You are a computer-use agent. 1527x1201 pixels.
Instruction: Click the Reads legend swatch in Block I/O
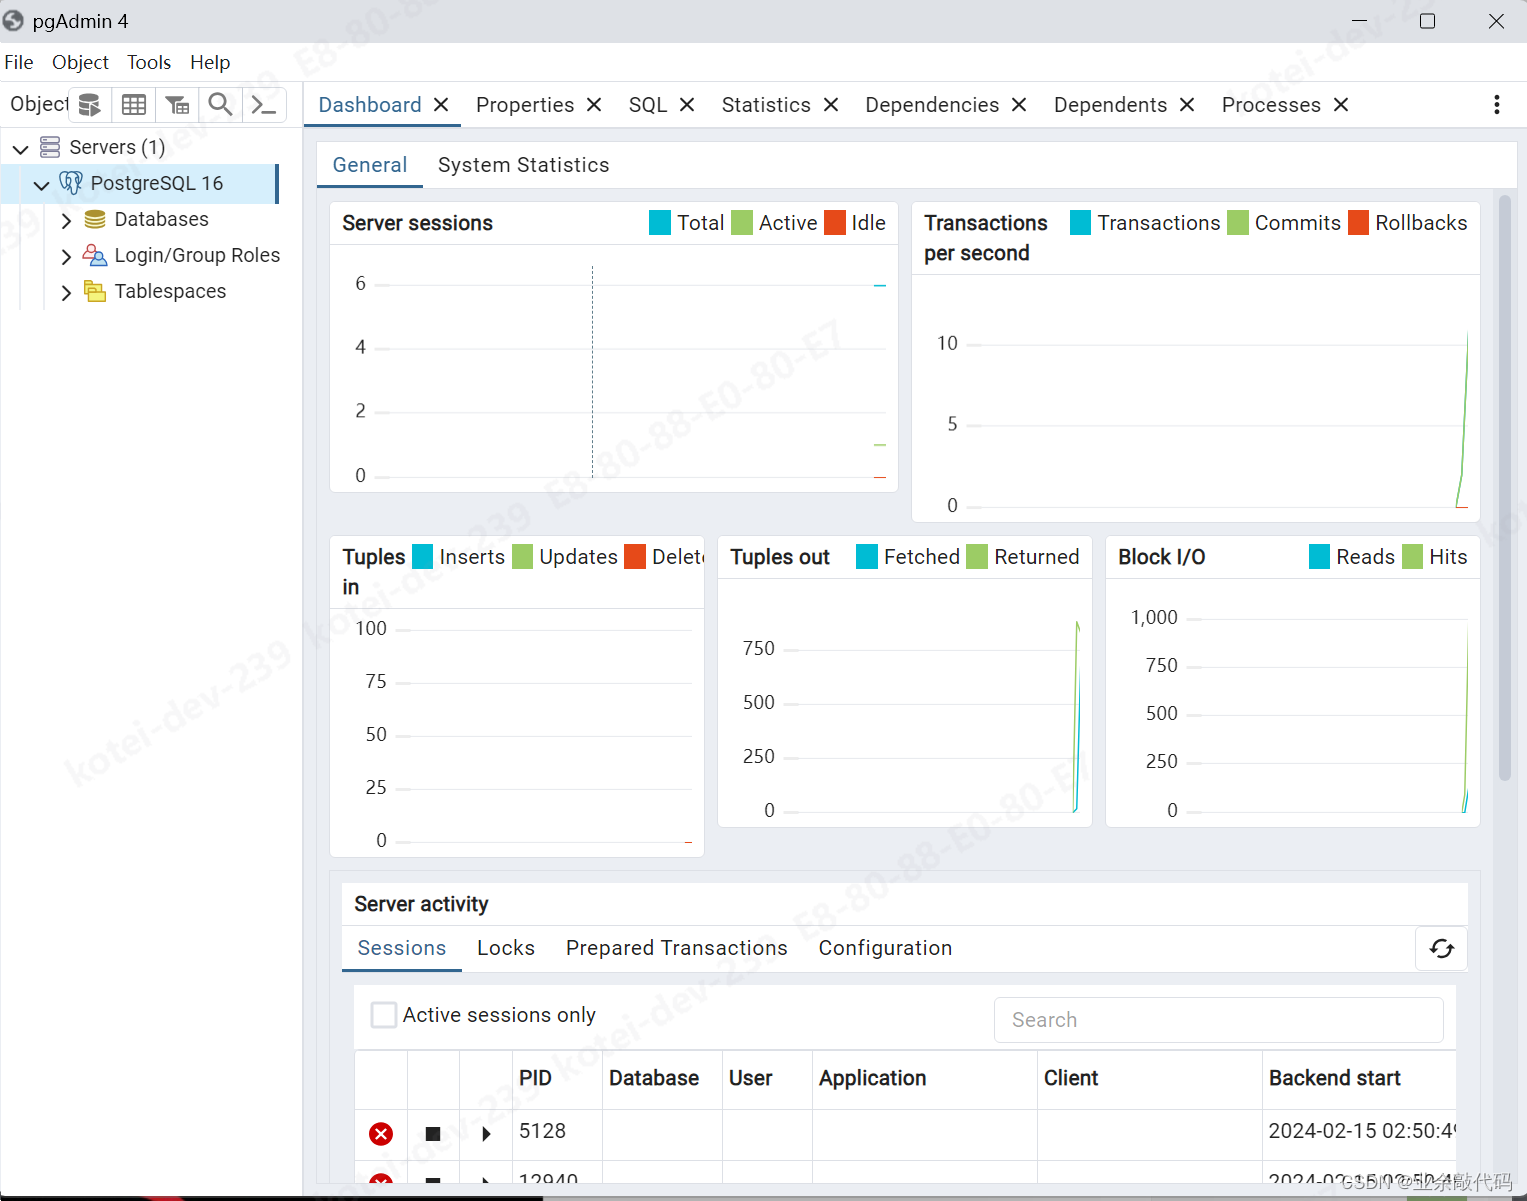(1320, 556)
